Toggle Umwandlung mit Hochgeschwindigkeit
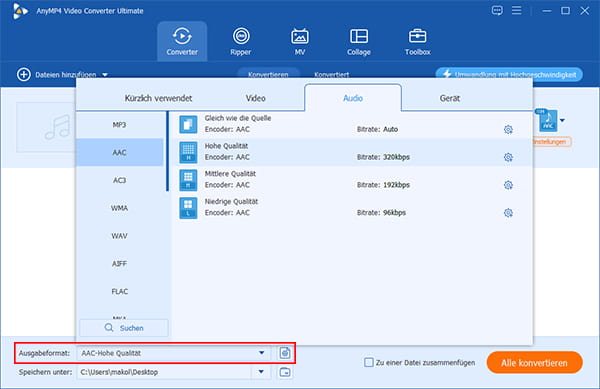 coord(509,74)
